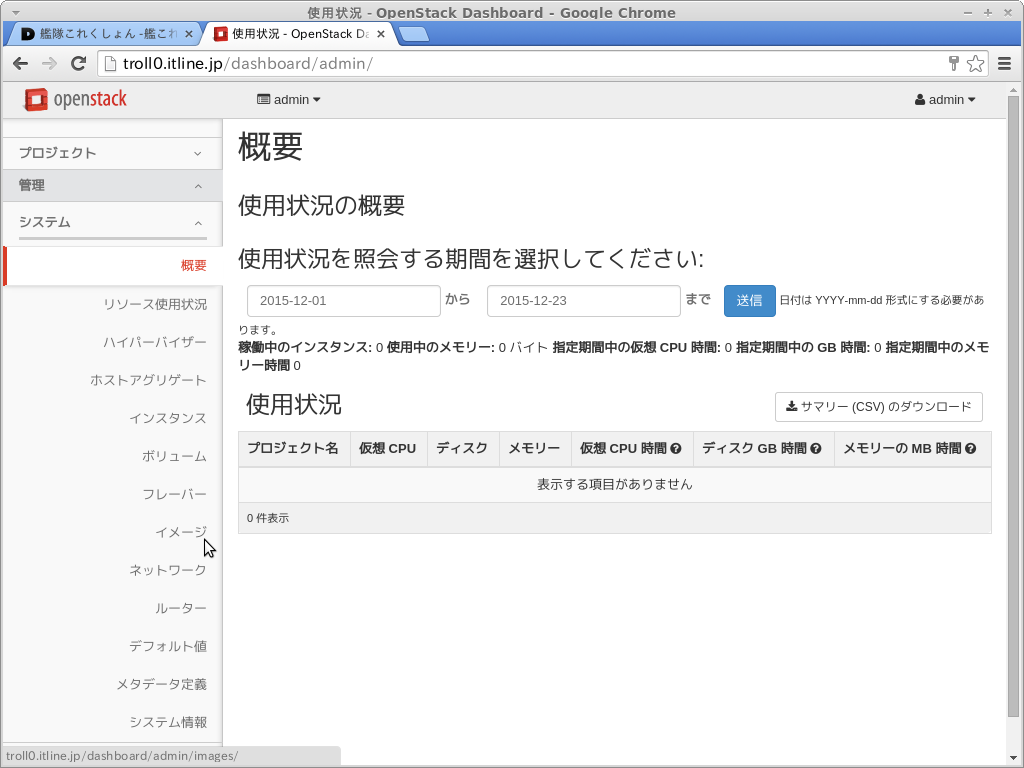Collapse the システム sidebar group
This screenshot has width=1024, height=768.
pos(111,222)
